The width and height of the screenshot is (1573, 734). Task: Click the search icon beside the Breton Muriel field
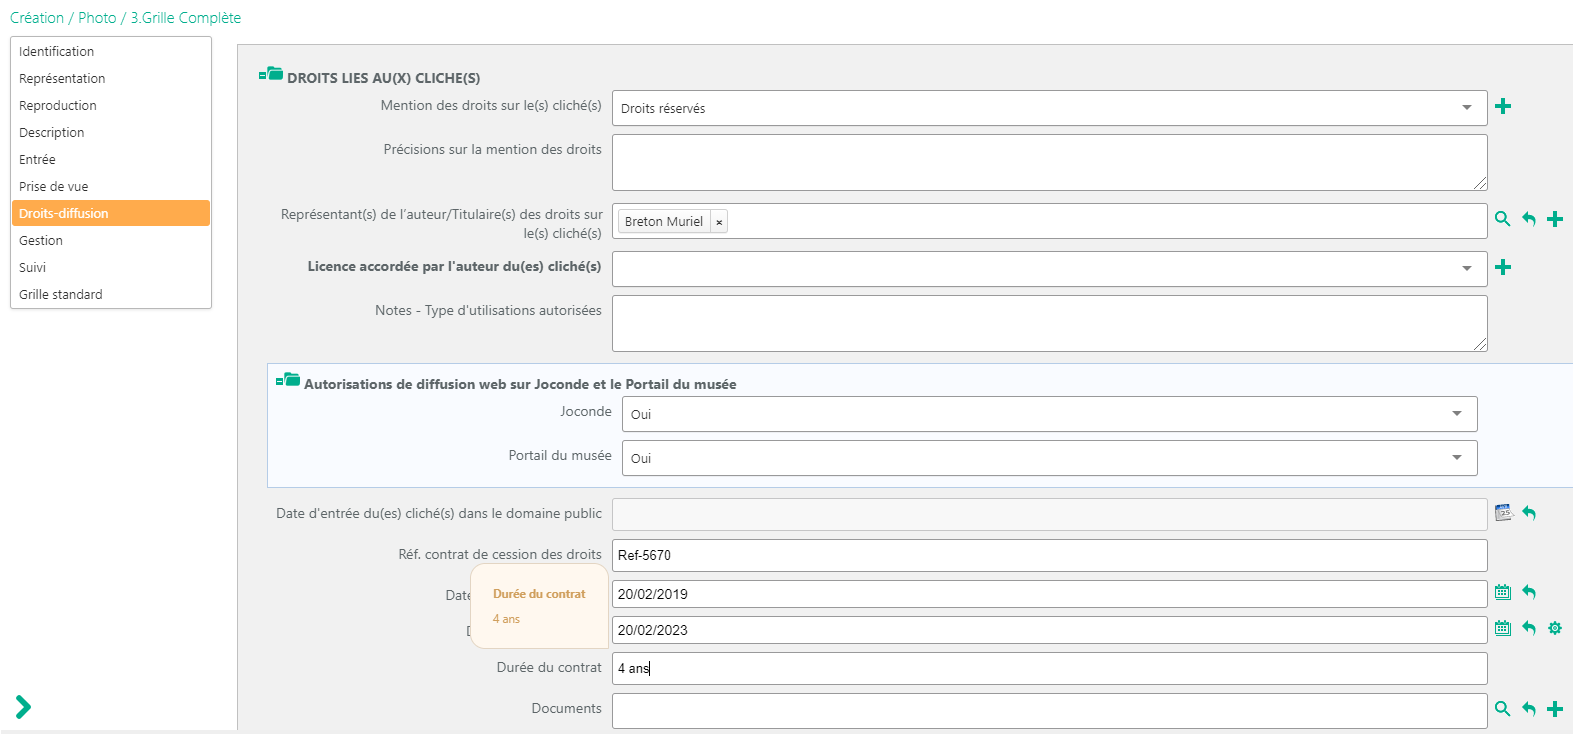coord(1502,219)
